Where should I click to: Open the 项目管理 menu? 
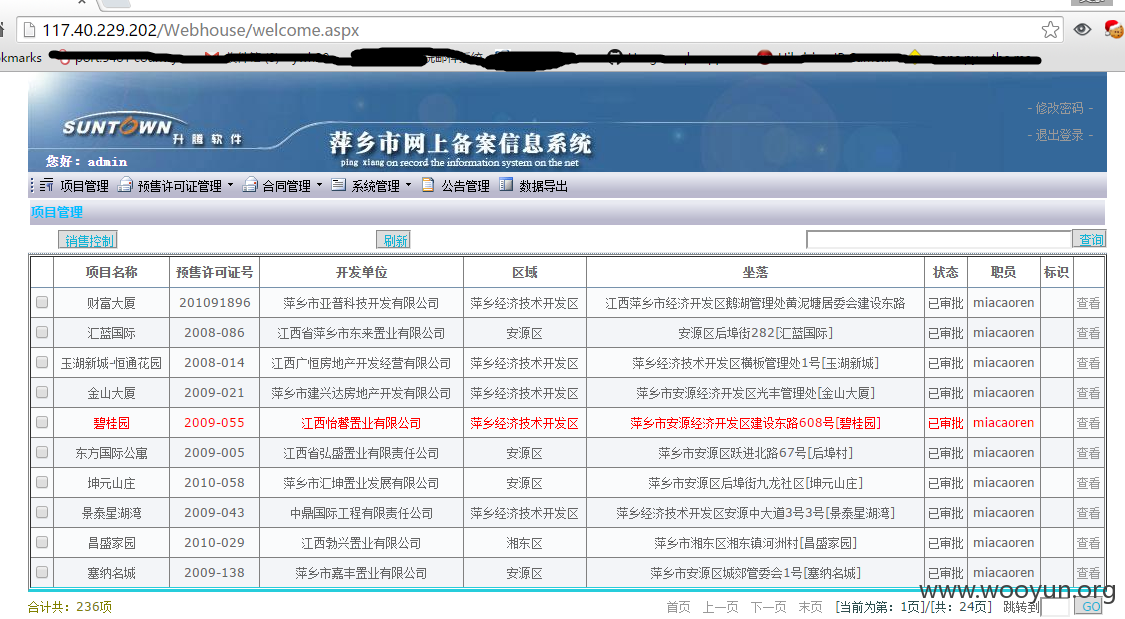84,186
